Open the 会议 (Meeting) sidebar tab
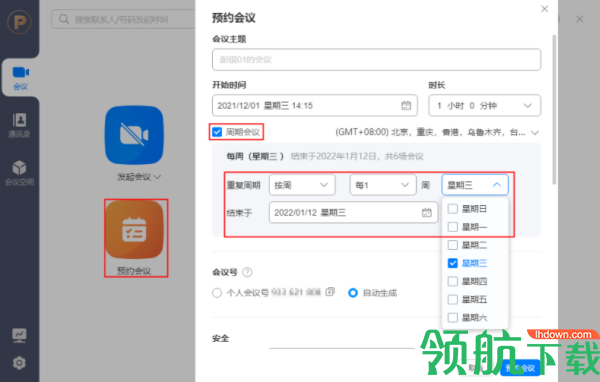600x382 pixels. pos(20,78)
